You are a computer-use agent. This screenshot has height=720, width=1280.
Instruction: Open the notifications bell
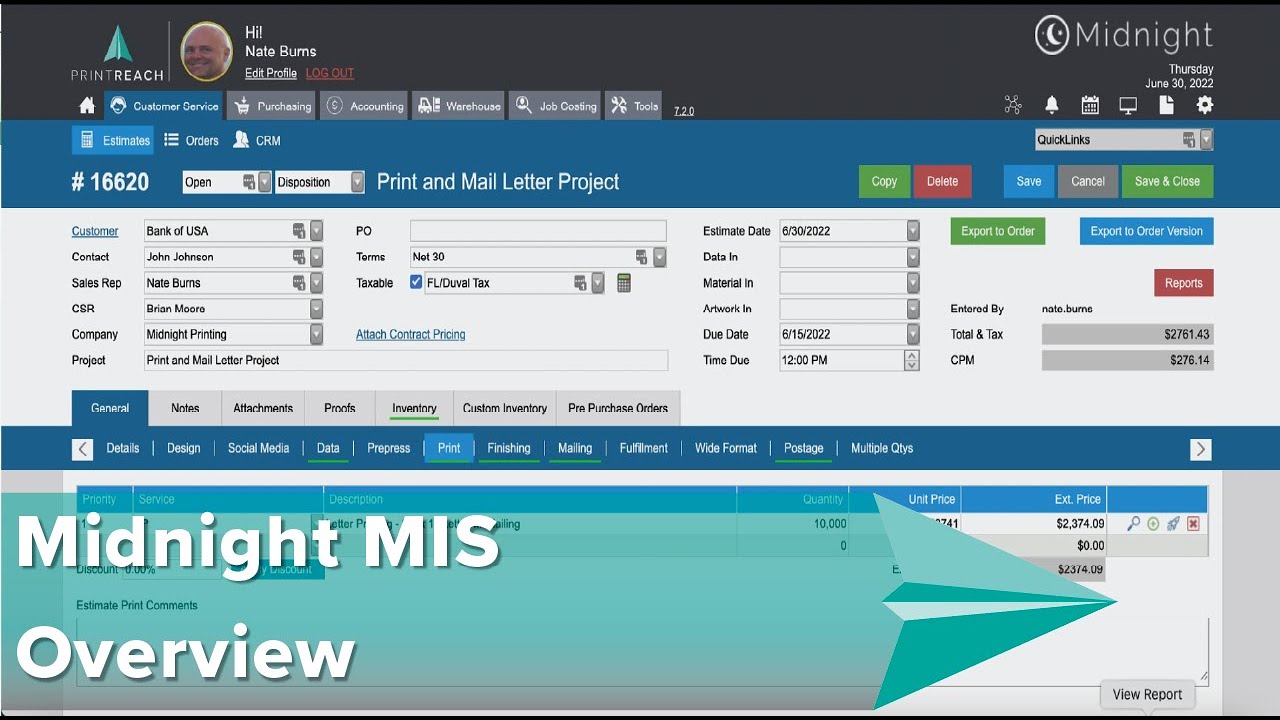[x=1052, y=105]
